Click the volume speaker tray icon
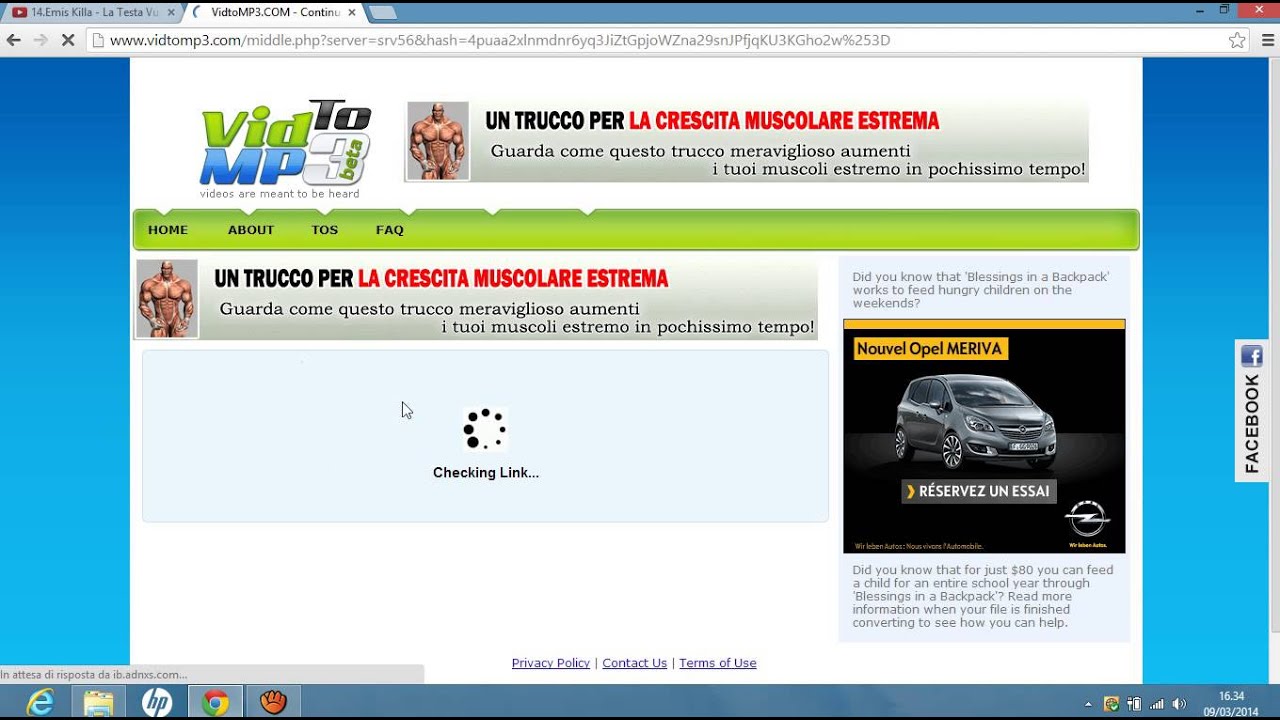1280x720 pixels. coord(1179,704)
